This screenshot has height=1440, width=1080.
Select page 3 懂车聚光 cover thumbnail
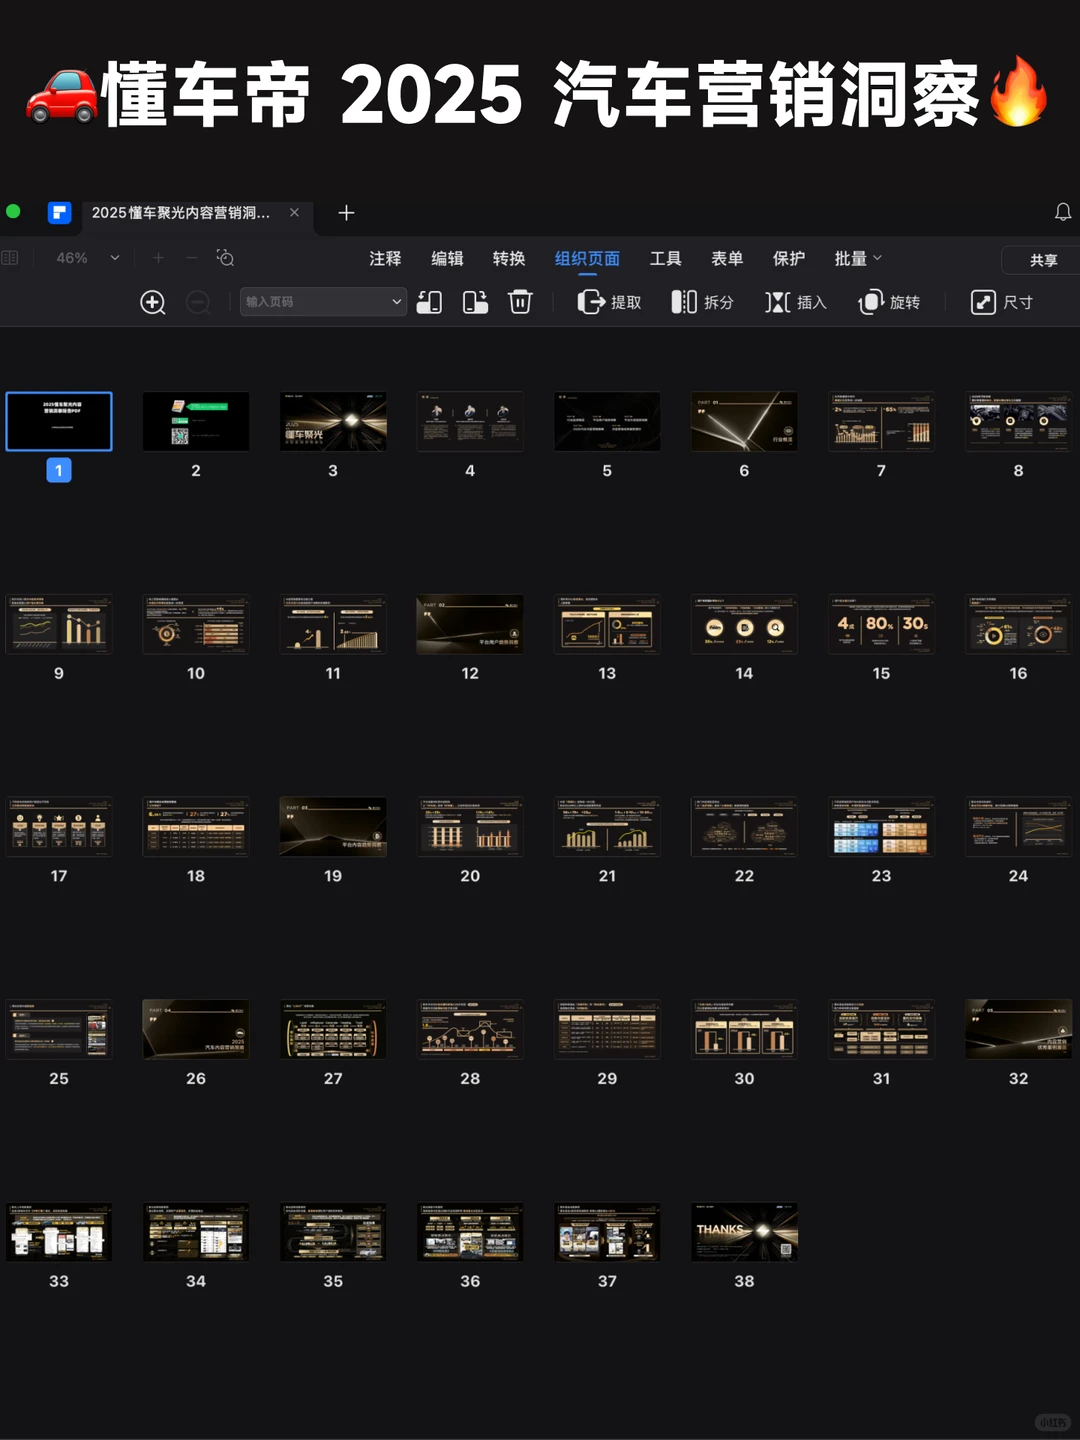[333, 421]
